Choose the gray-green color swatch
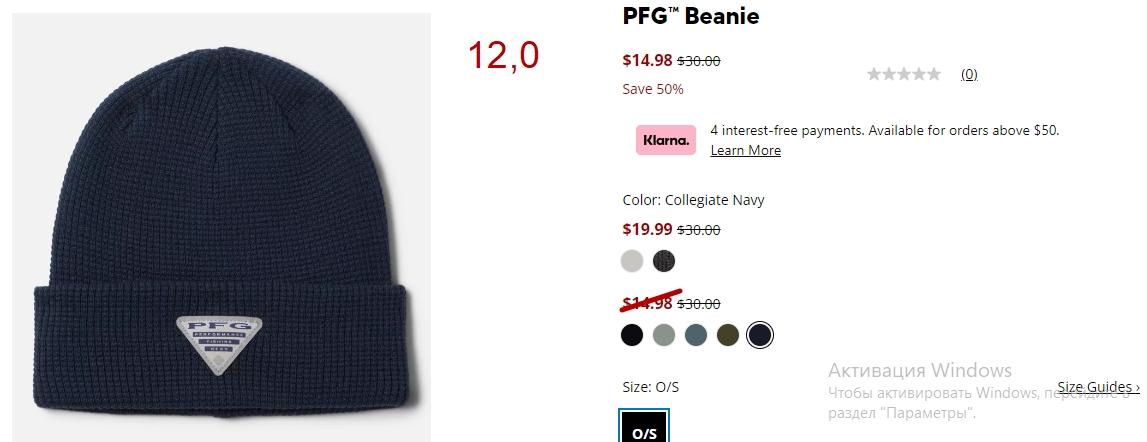The height and width of the screenshot is (442, 1147). click(x=664, y=335)
